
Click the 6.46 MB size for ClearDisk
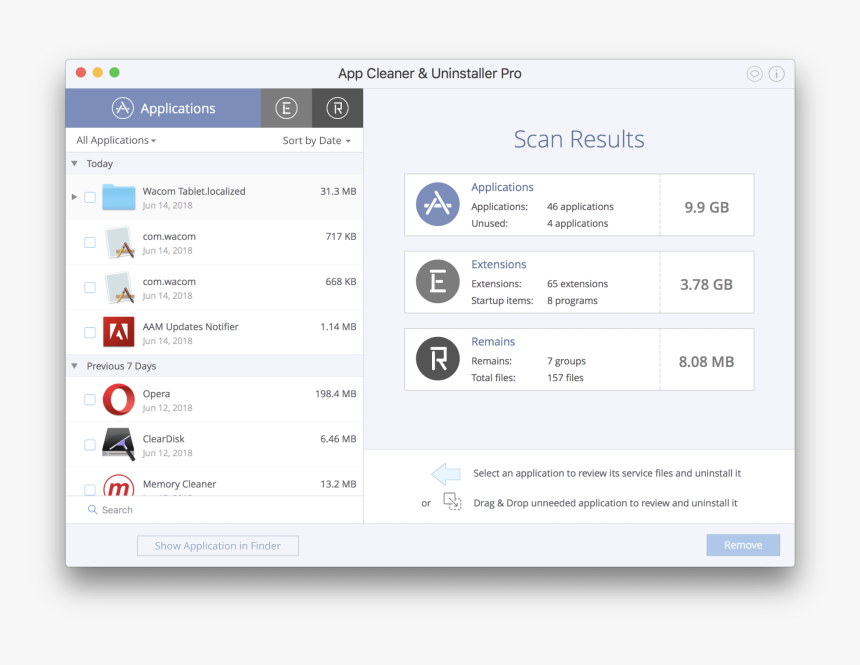point(338,439)
